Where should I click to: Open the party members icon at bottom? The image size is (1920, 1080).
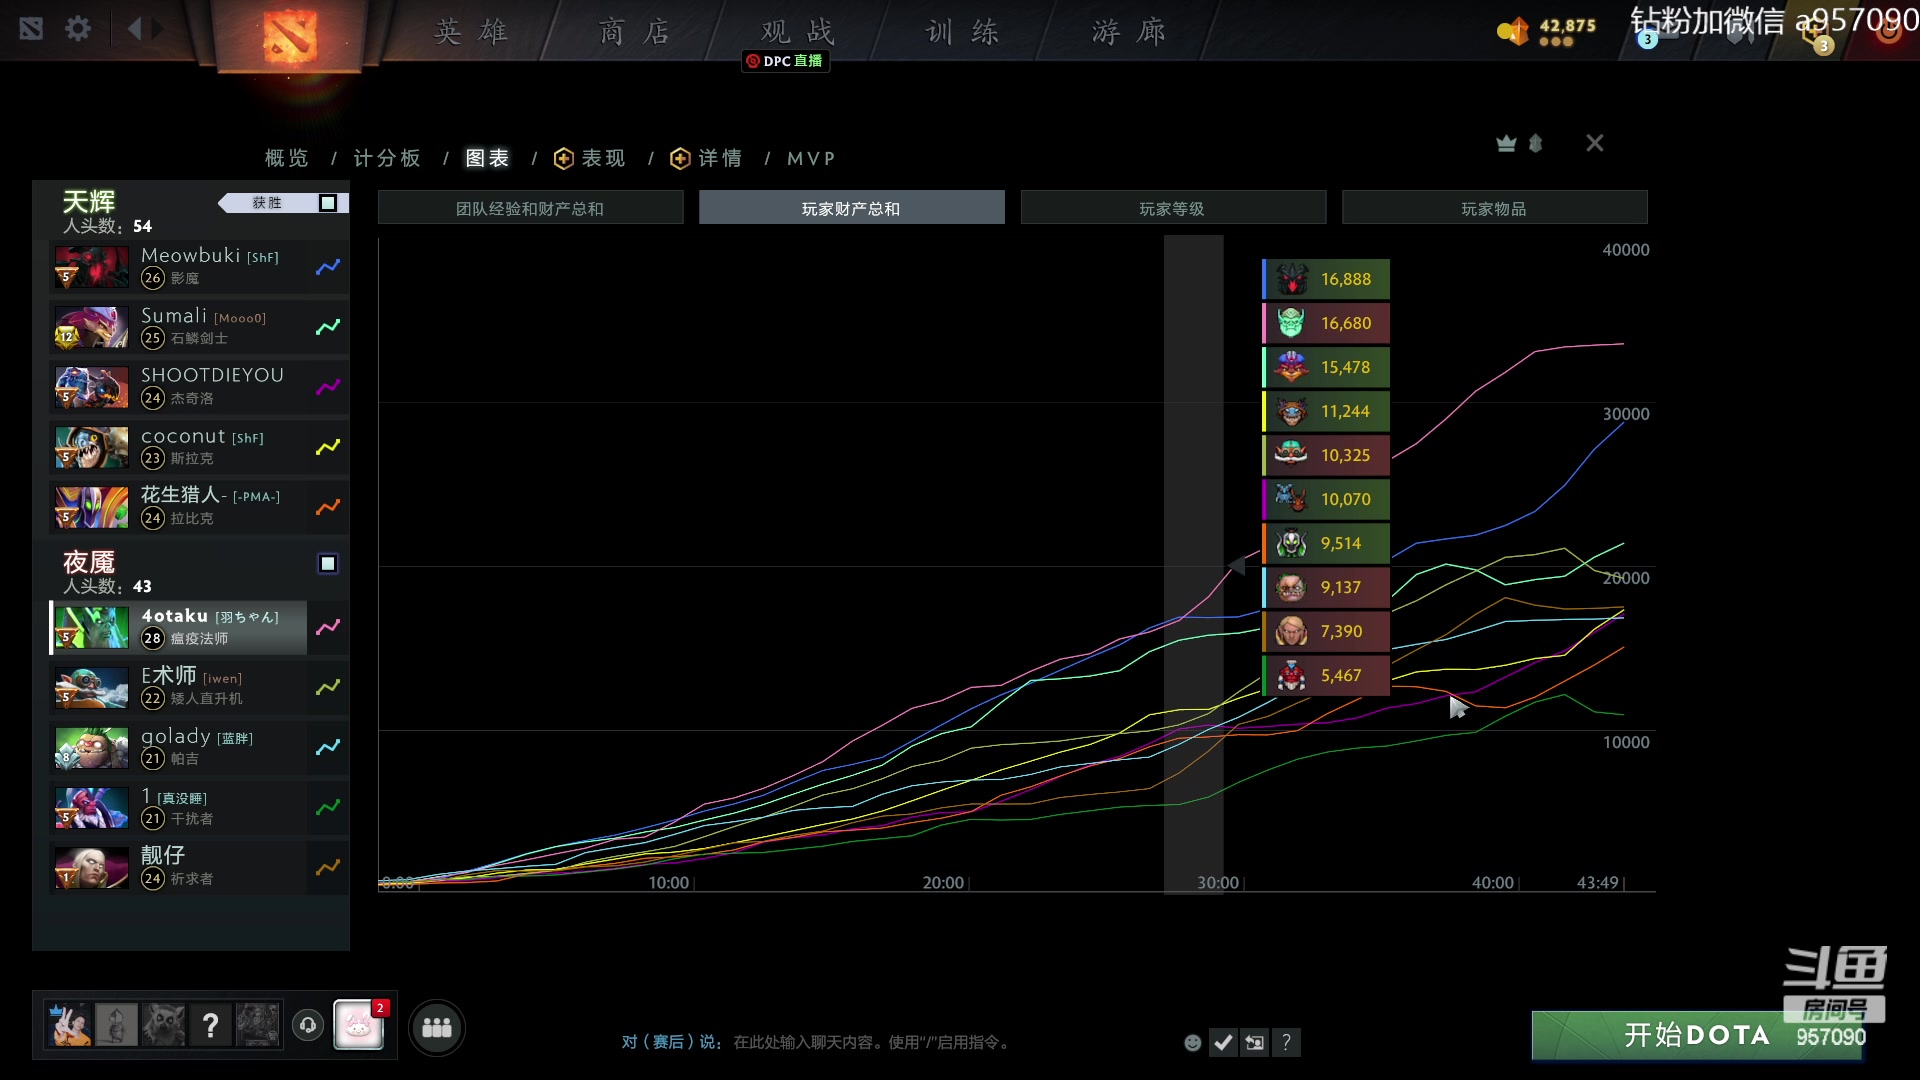436,1027
